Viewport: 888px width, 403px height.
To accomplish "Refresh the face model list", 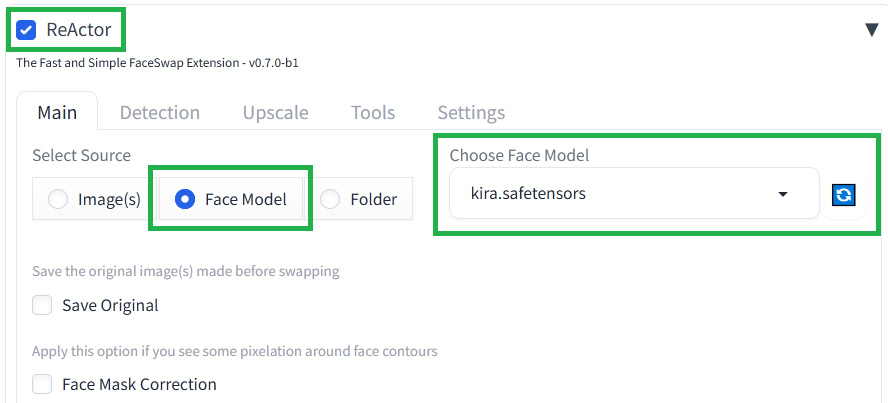I will (843, 195).
